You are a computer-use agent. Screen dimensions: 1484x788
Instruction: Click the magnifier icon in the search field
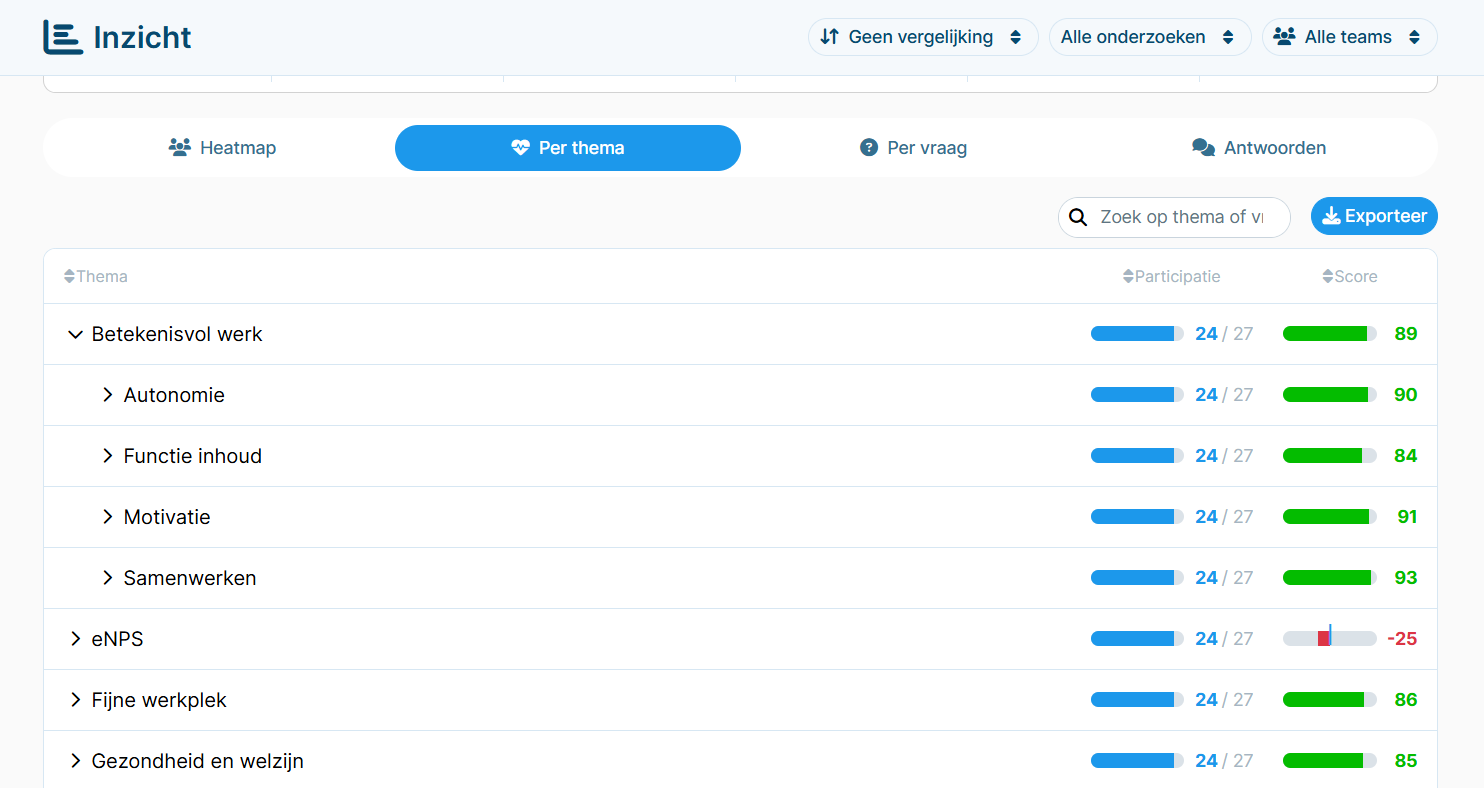(1078, 217)
